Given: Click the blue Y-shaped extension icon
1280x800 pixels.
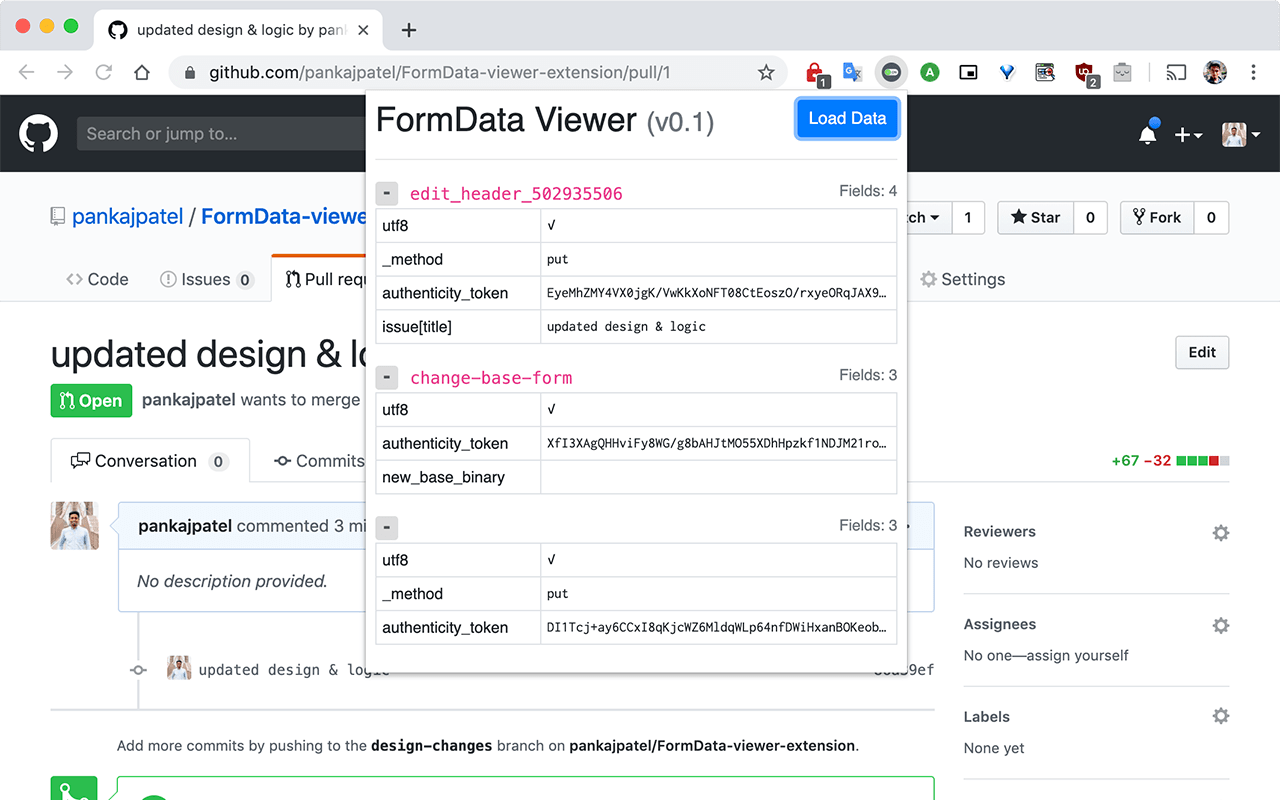Looking at the screenshot, I should point(1007,72).
